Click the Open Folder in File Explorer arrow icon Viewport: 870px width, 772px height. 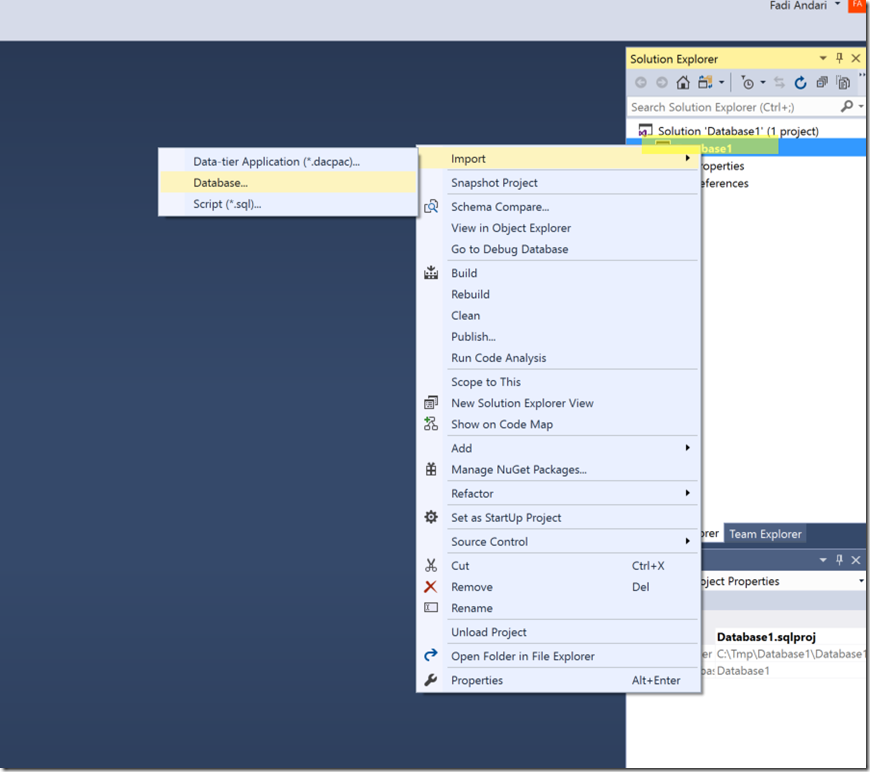click(x=431, y=655)
